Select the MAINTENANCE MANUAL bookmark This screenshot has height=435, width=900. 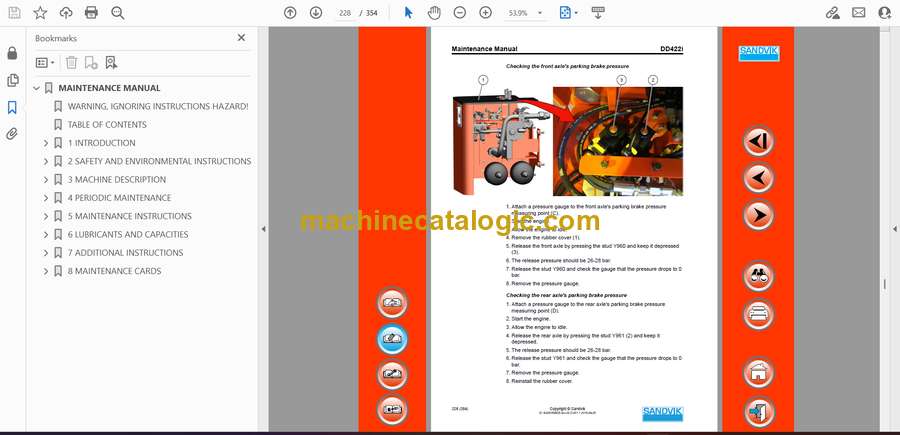tap(109, 88)
